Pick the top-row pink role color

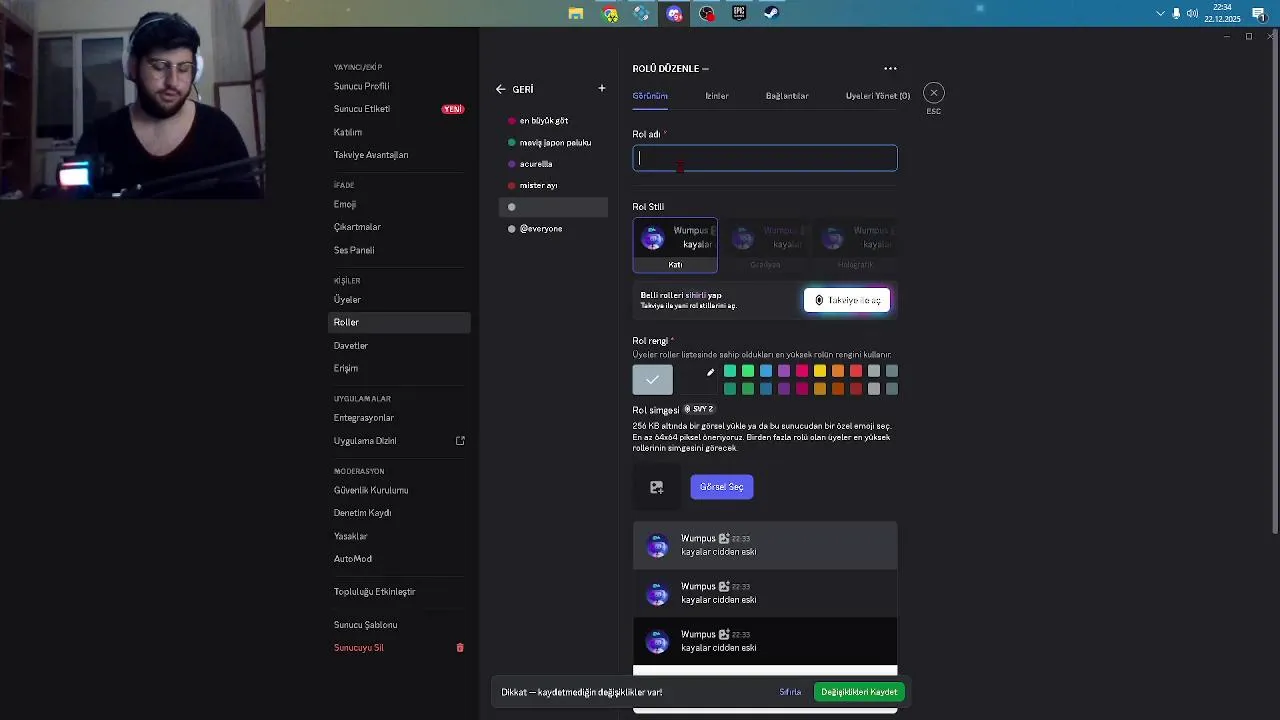[x=802, y=371]
